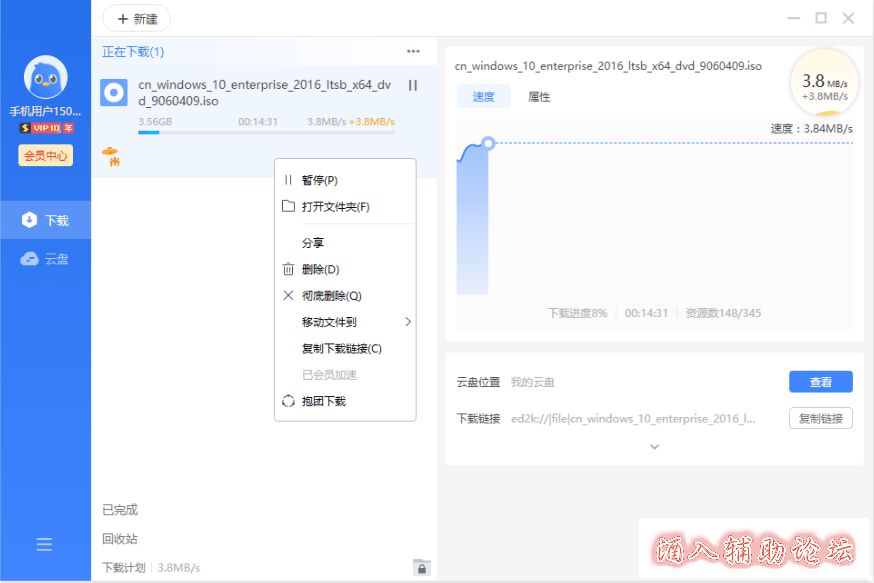Open the VIP10 membership badge
Viewport: 874px width, 583px height.
click(x=46, y=128)
